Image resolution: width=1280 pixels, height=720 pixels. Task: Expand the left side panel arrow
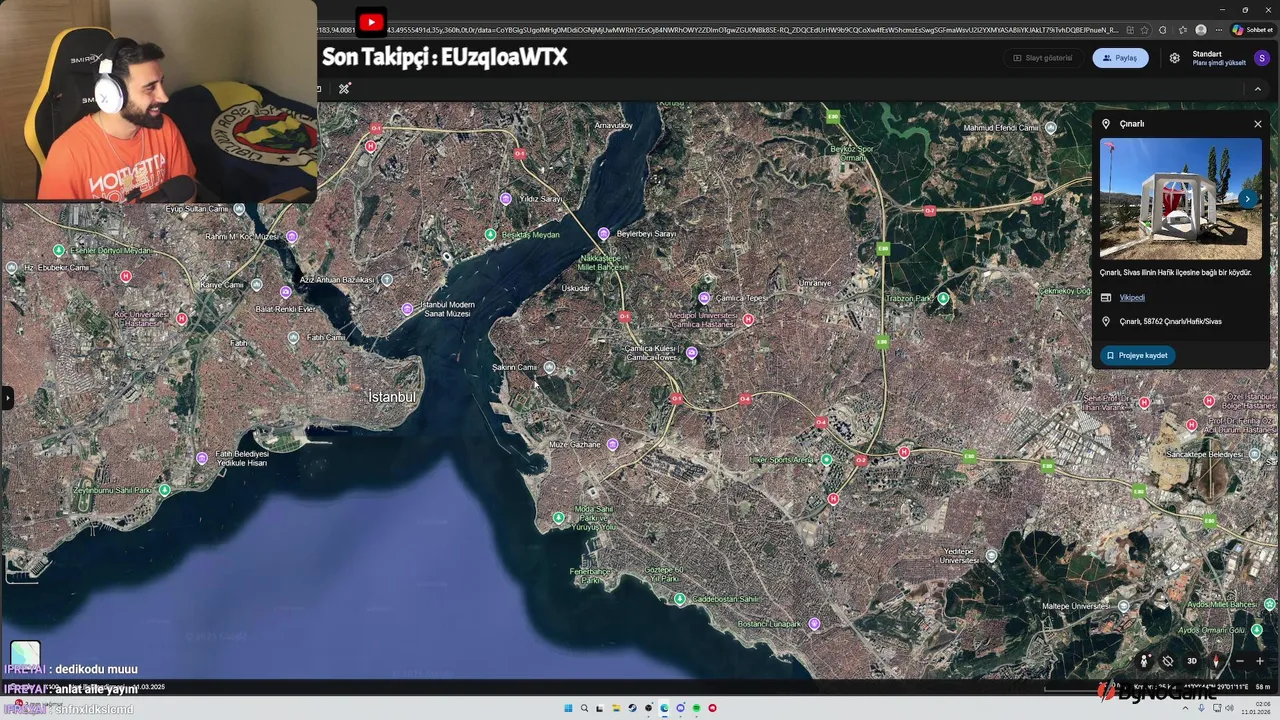tap(7, 397)
